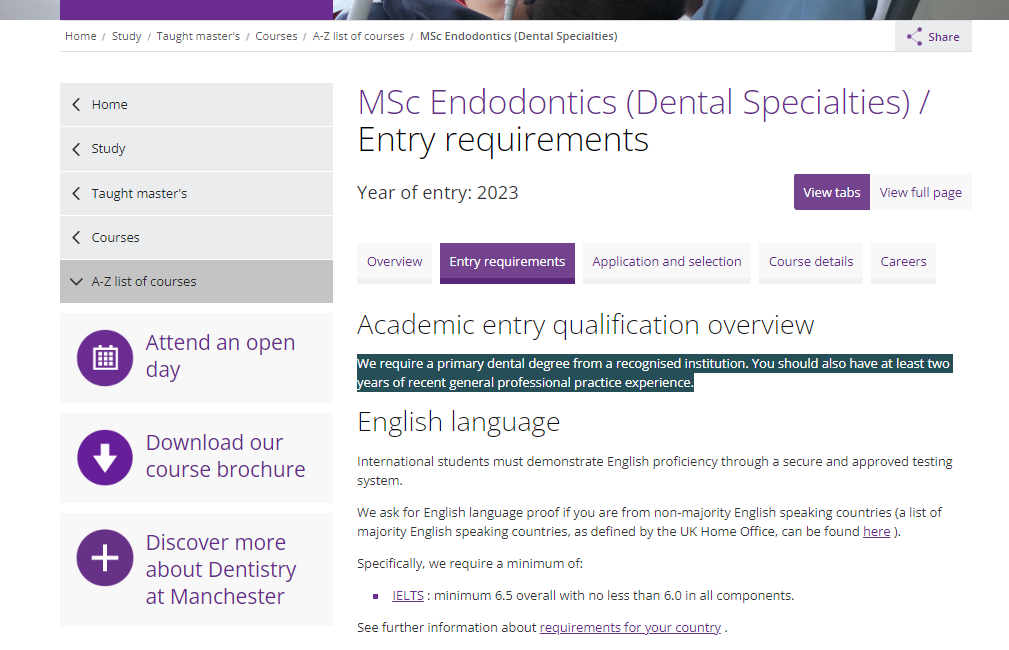Click the highlighted academic entry qualification text
Image resolution: width=1009 pixels, height=650 pixels.
point(653,373)
